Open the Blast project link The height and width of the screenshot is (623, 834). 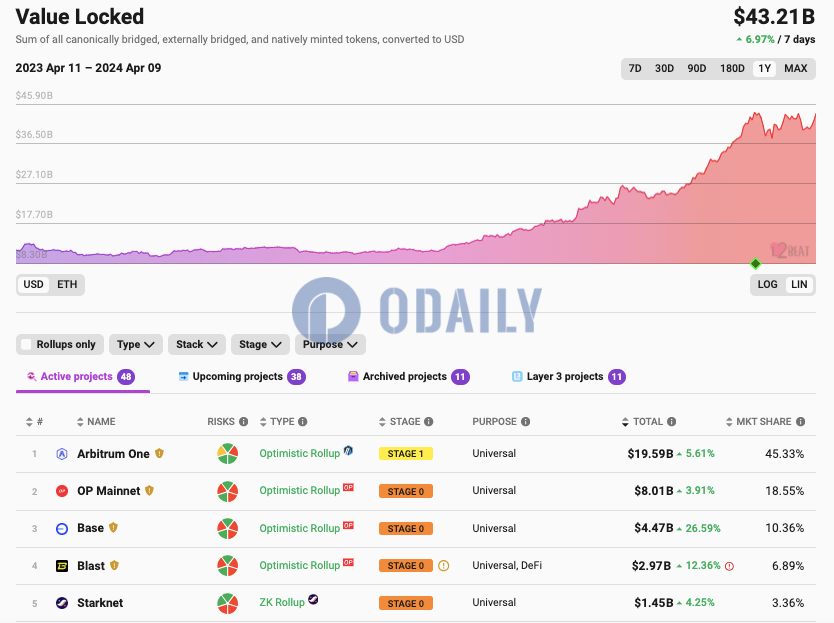(91, 566)
